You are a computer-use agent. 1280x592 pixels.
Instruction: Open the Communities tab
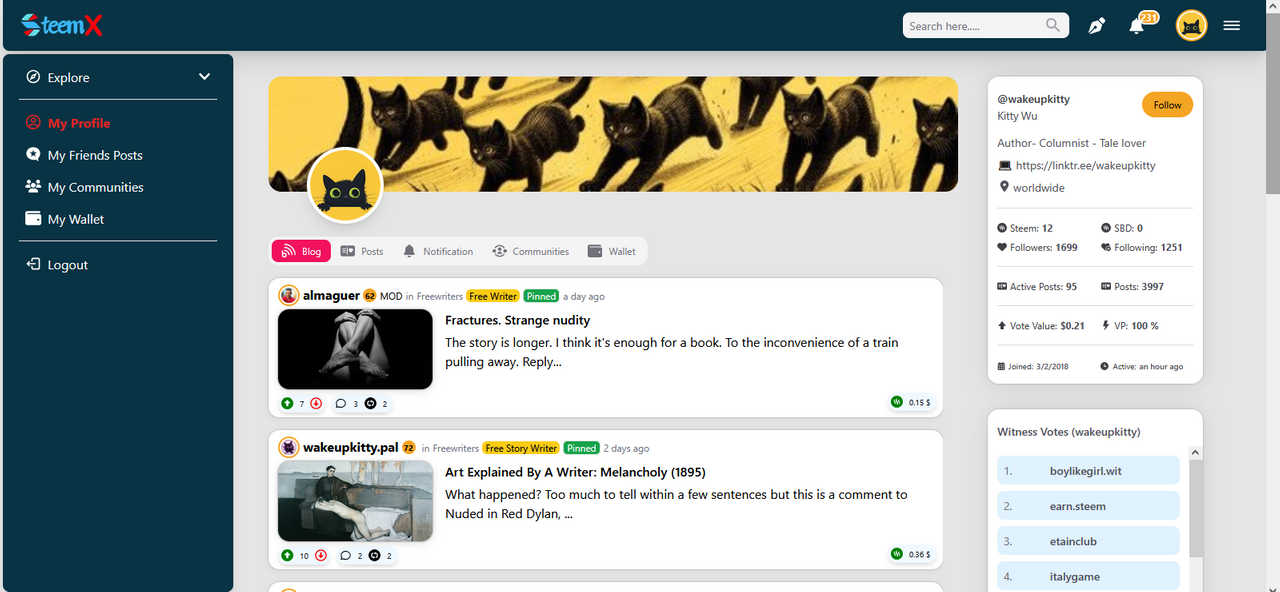(530, 251)
